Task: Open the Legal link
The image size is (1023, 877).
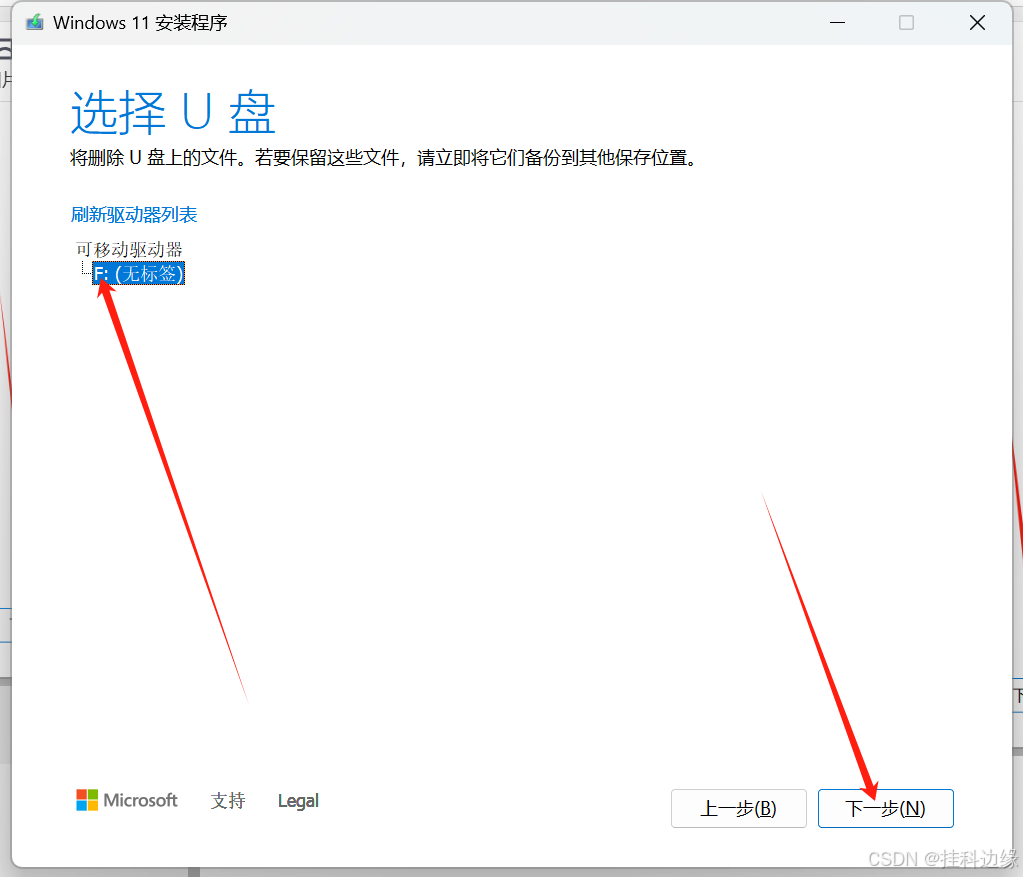Action: point(298,801)
